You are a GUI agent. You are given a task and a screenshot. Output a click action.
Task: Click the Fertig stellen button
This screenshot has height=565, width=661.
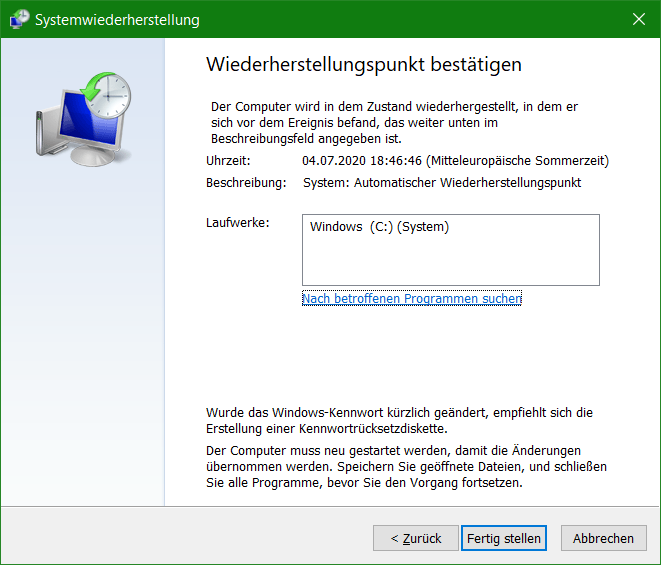504,538
